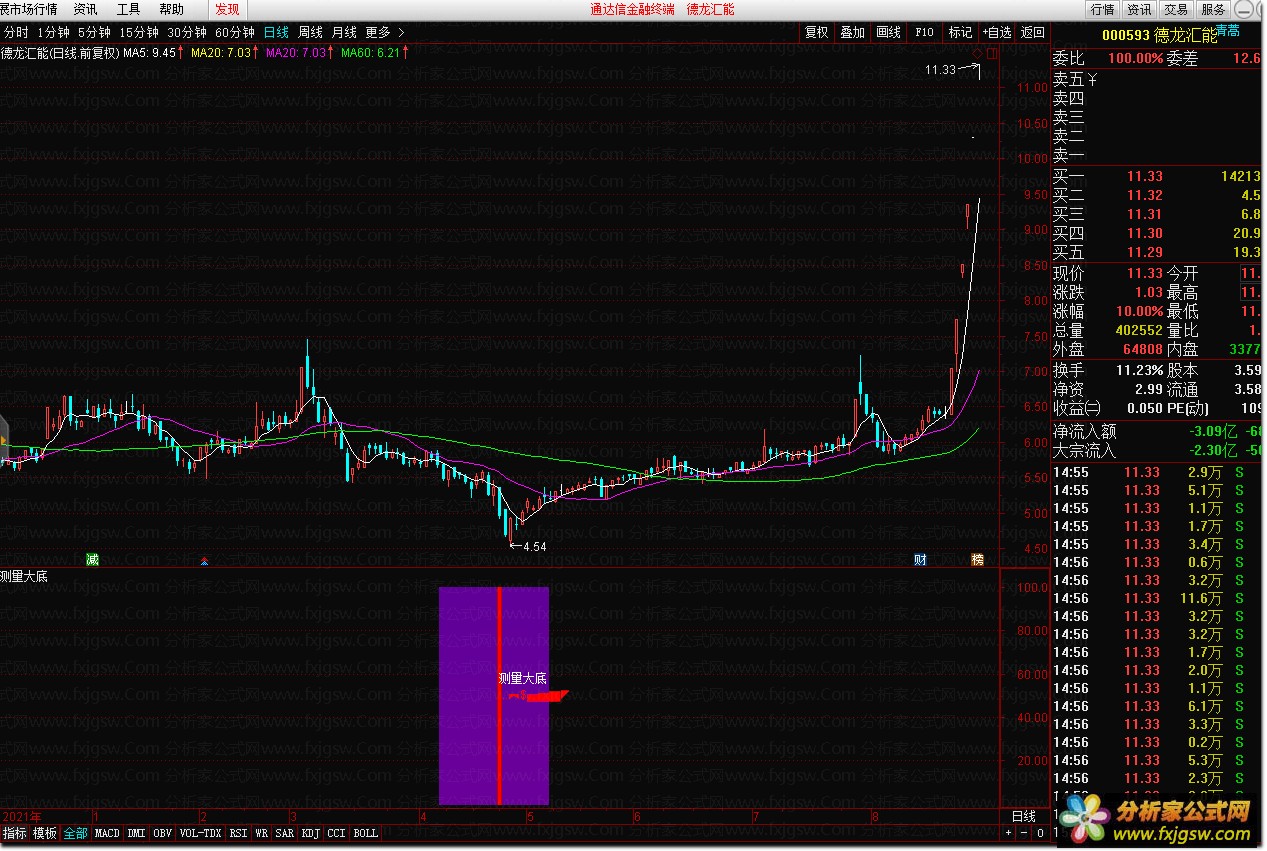1267x851 pixels.
Task: Click the 榜 ranking marker icon
Action: pyautogui.click(x=978, y=559)
